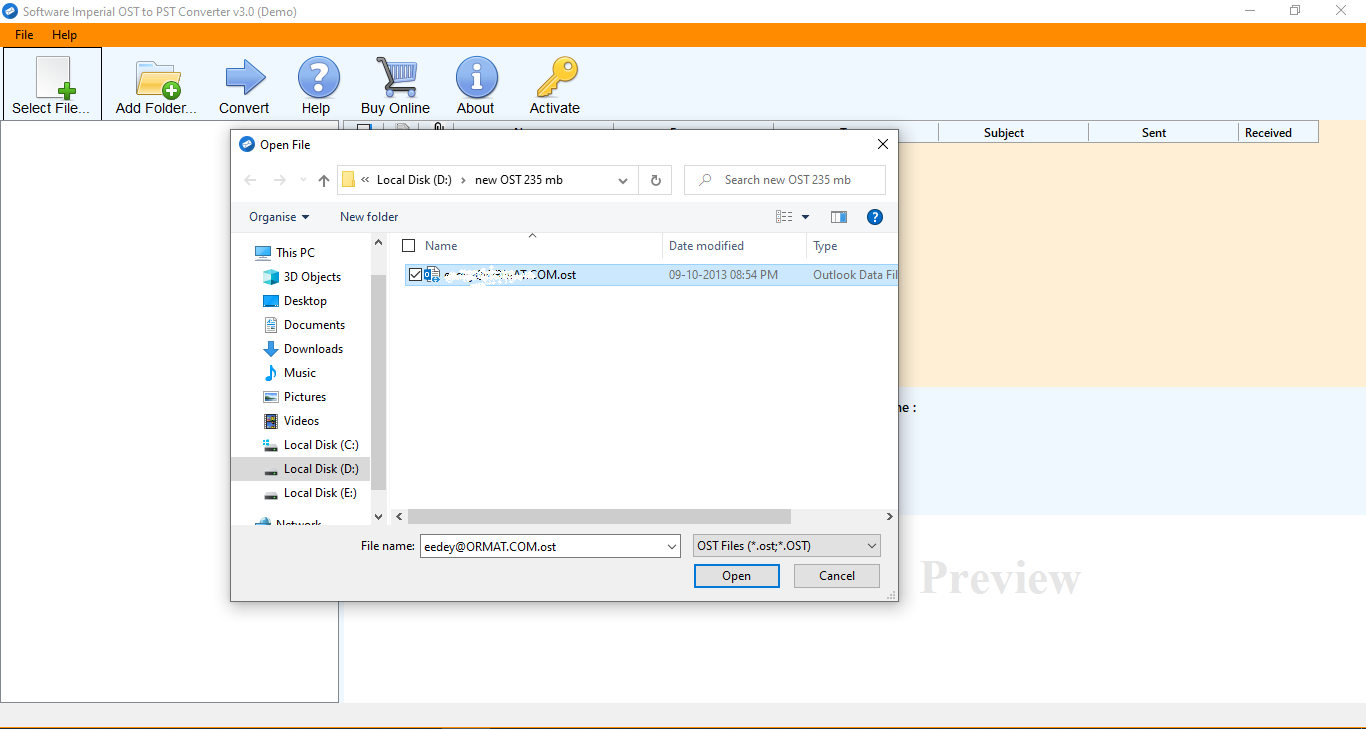
Task: Click Local Disk (D:) in breadcrumb path
Action: click(414, 180)
